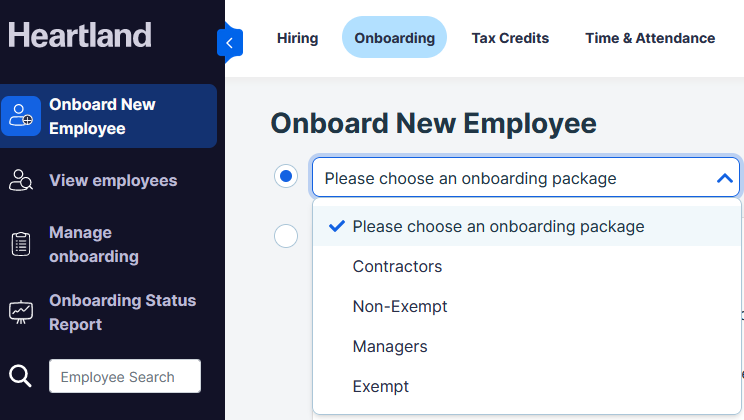
Task: Open the View employees link
Action: point(113,181)
